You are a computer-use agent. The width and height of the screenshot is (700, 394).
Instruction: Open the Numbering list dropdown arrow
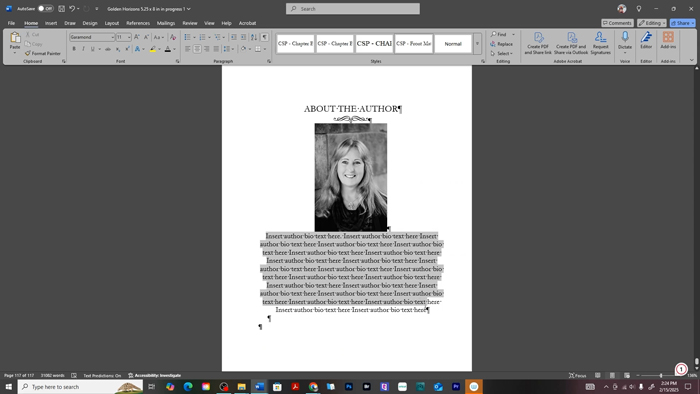(x=209, y=37)
